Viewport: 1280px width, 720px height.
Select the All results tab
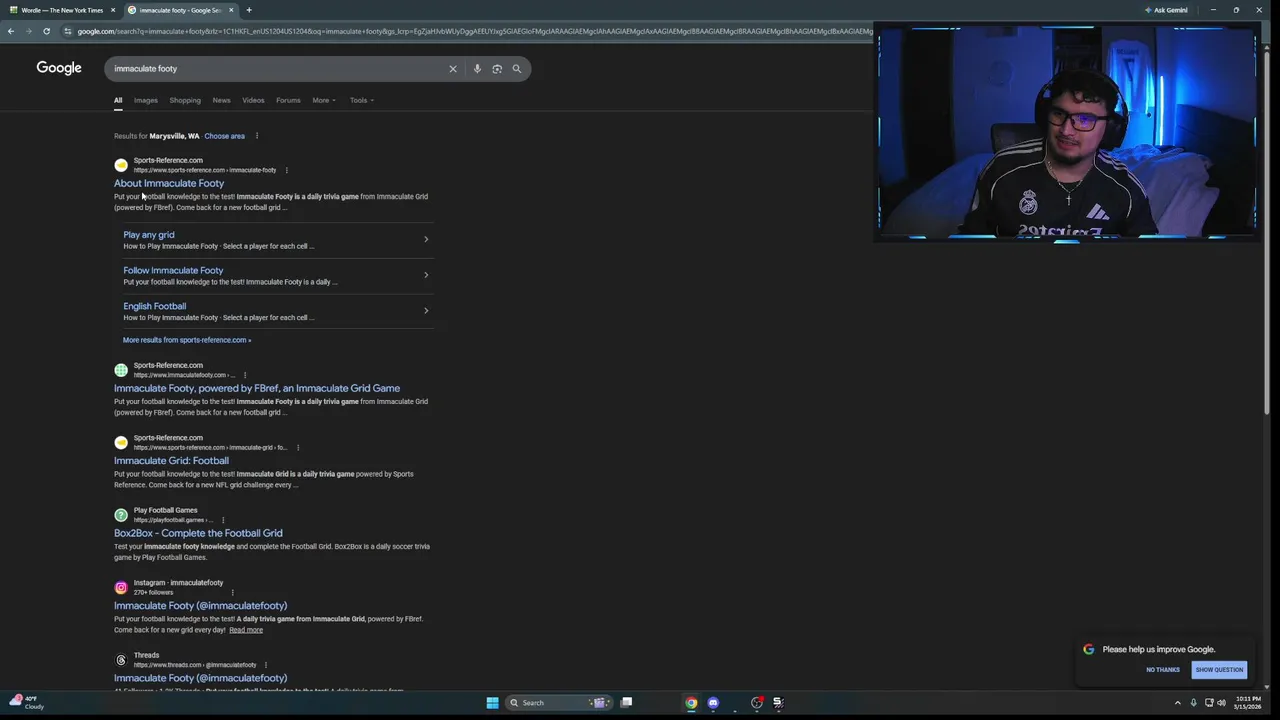tap(118, 100)
